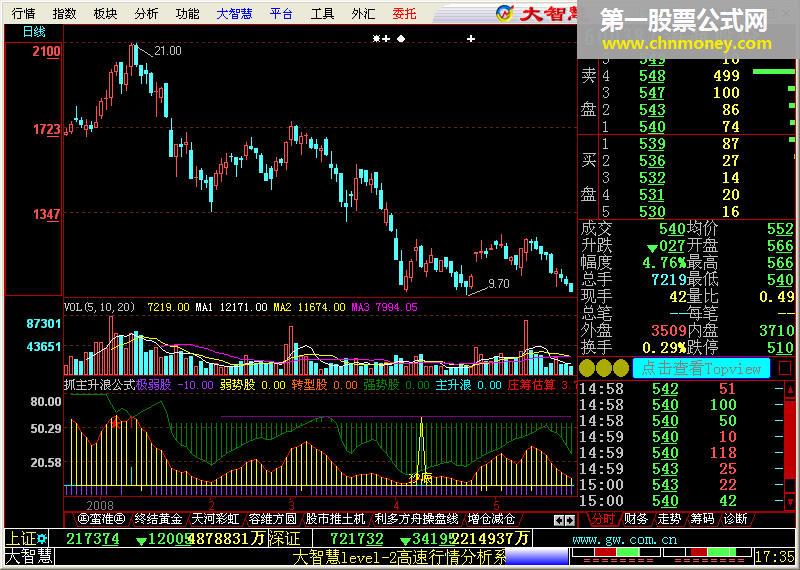The width and height of the screenshot is (800, 570).
Task: Open the 外汇 menu
Action: click(363, 14)
